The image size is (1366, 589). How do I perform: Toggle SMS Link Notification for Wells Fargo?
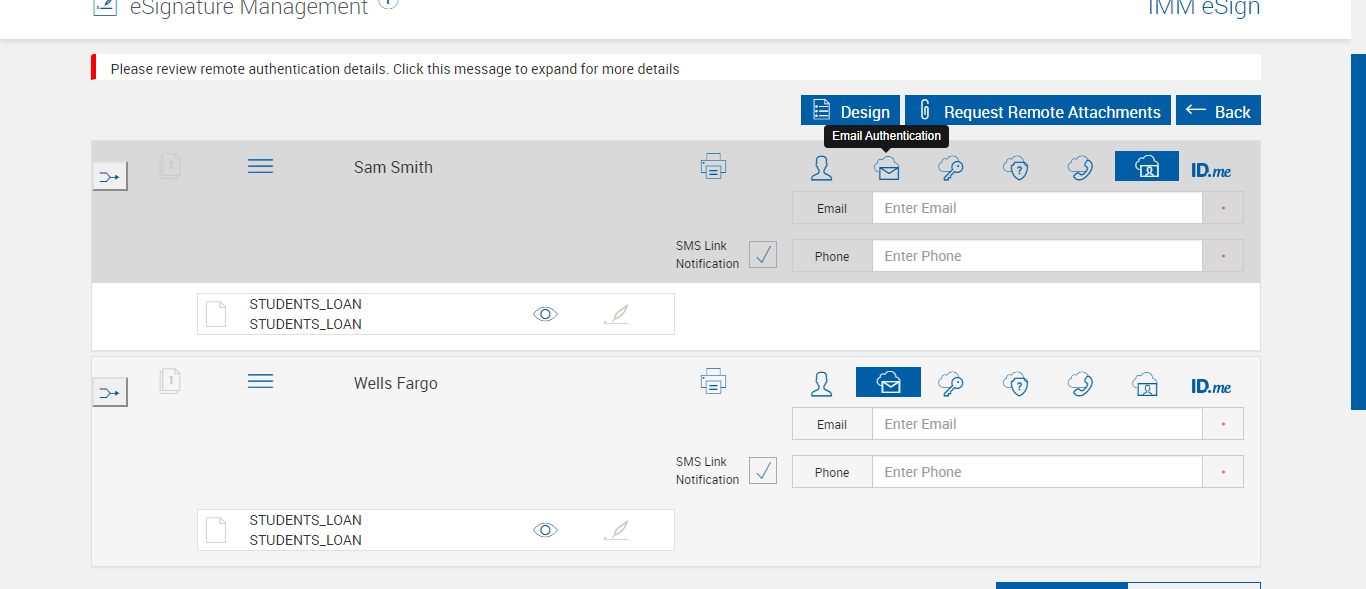click(x=763, y=471)
